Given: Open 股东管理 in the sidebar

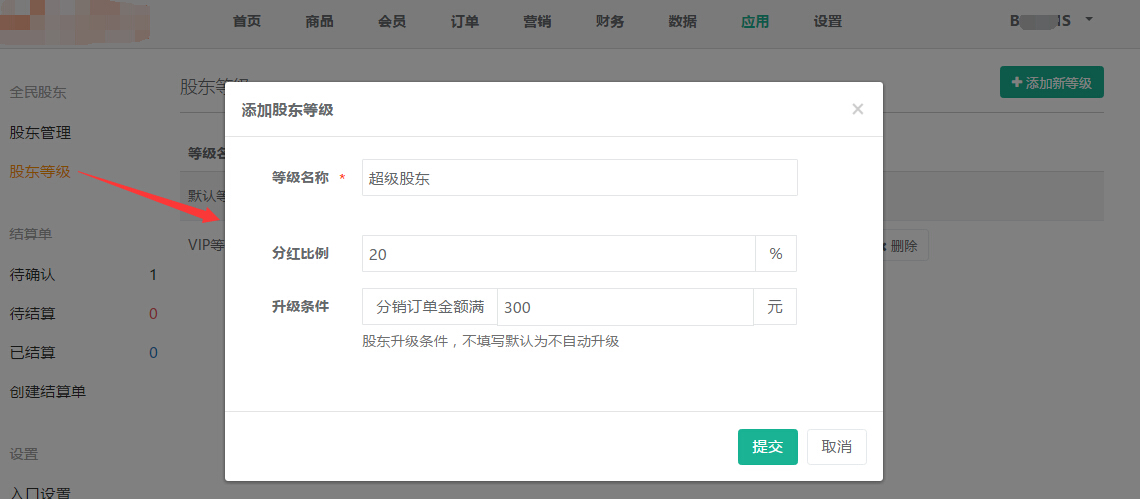Looking at the screenshot, I should [x=40, y=133].
